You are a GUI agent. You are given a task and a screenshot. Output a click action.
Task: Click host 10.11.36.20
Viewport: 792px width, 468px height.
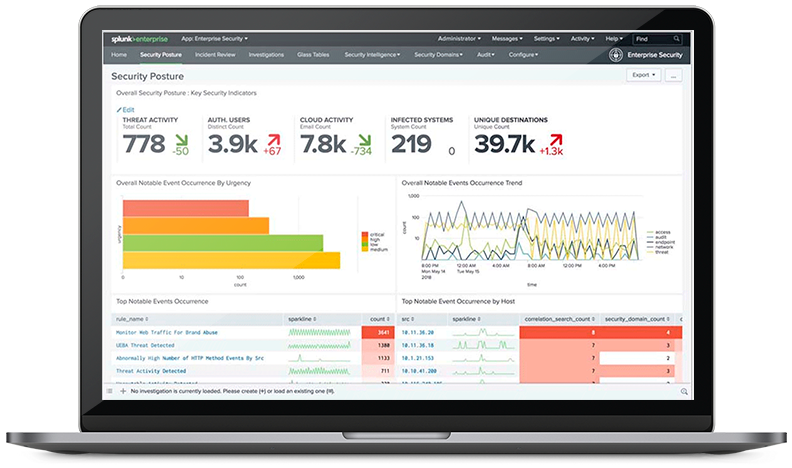coord(418,333)
